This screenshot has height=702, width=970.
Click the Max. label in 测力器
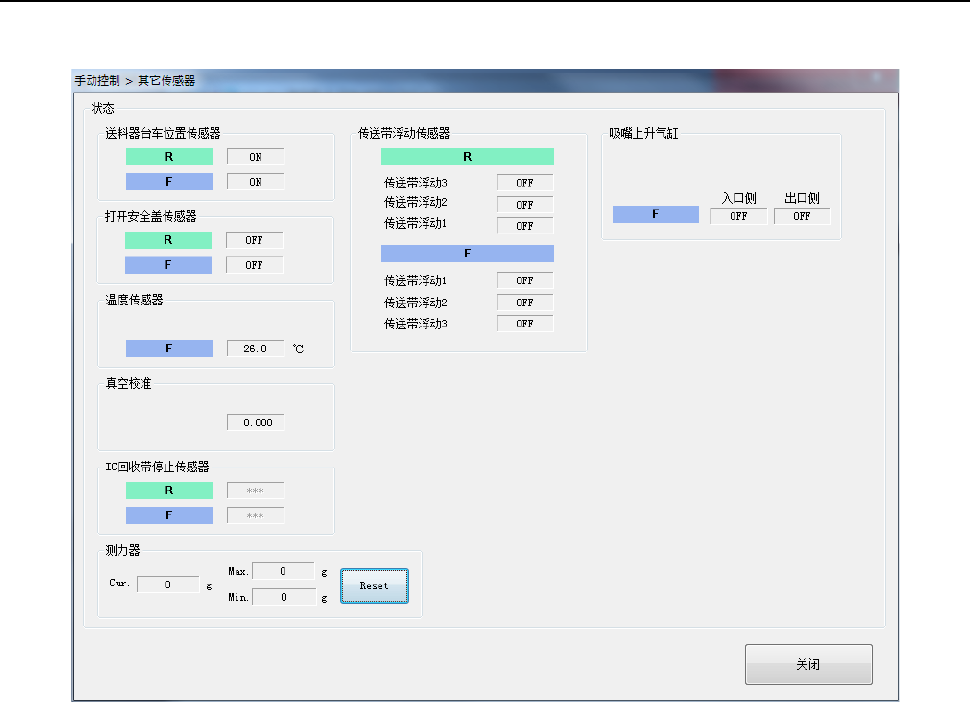click(238, 571)
